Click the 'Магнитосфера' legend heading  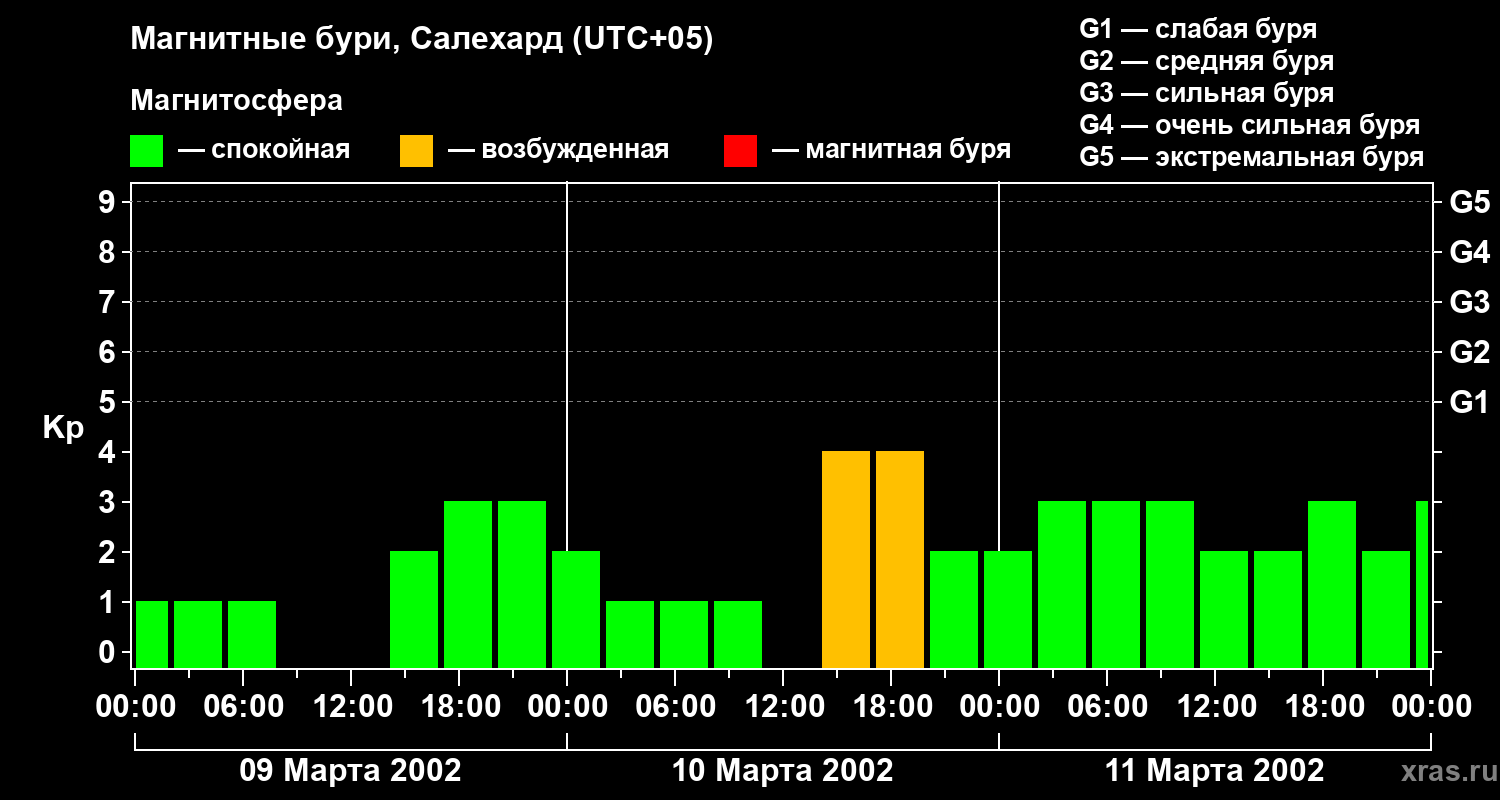tap(236, 101)
